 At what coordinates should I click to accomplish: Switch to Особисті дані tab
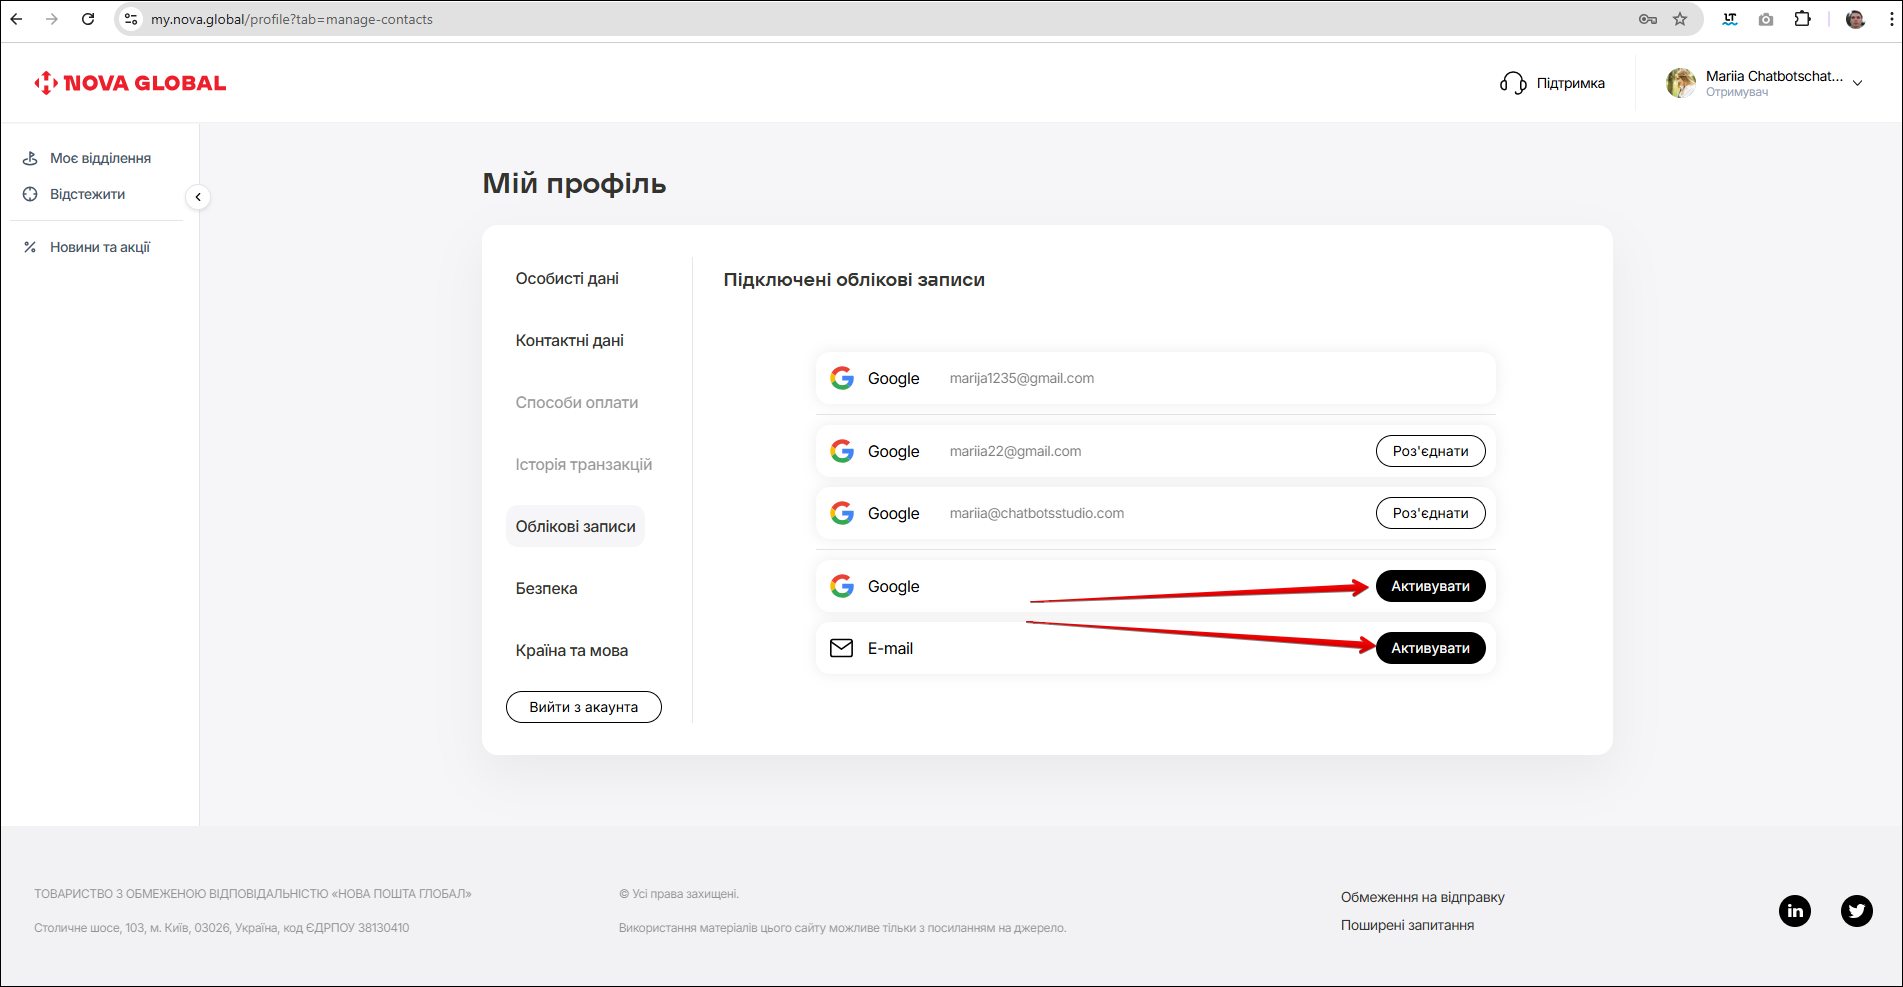[567, 279]
